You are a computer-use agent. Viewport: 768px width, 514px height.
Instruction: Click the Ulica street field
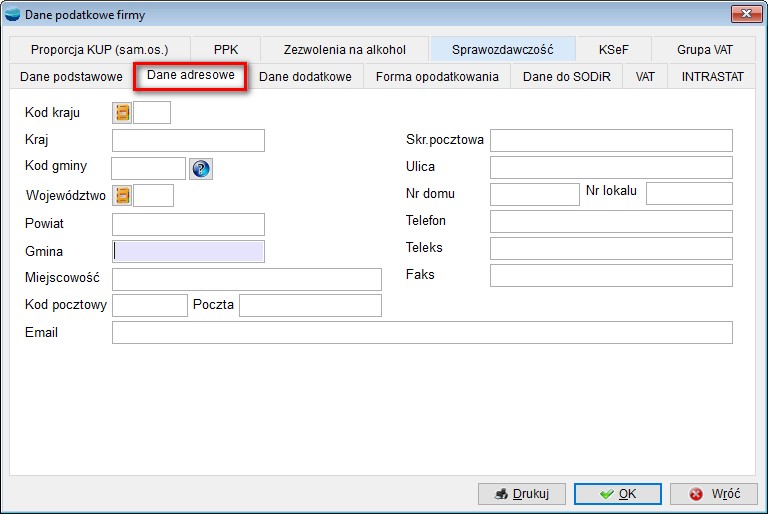pyautogui.click(x=610, y=167)
